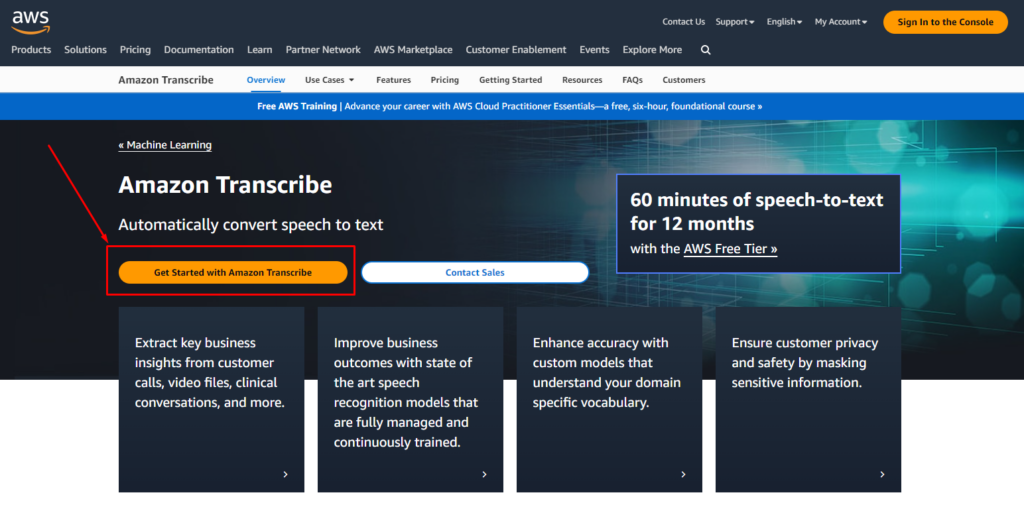Open the Enhance accuracy with custom models card
Viewport: 1024px width, 505px height.
pos(609,399)
